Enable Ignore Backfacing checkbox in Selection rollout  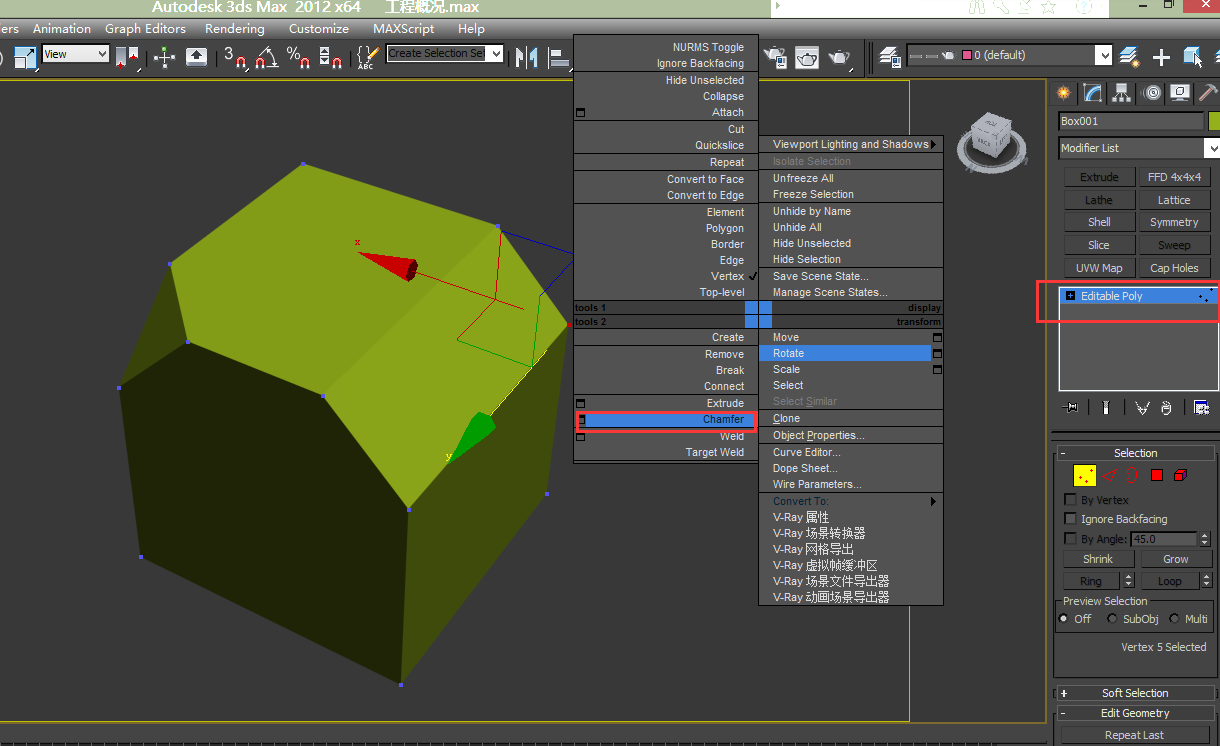click(x=1071, y=519)
